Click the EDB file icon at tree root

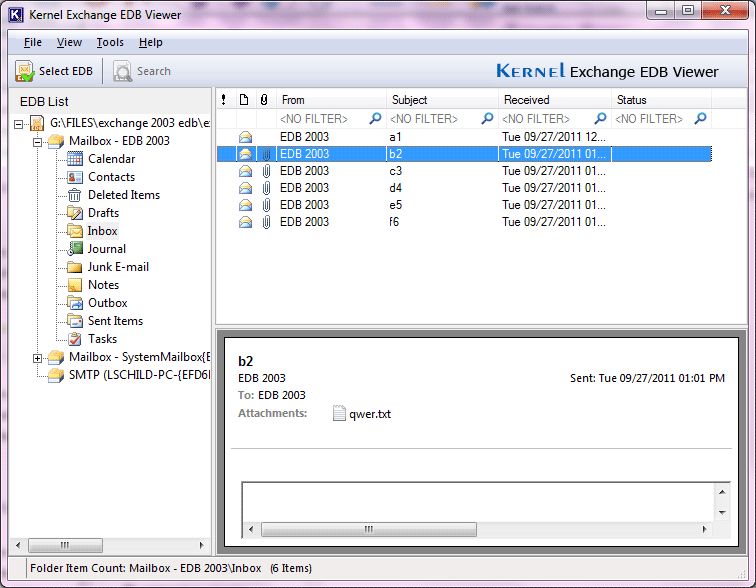coord(37,123)
